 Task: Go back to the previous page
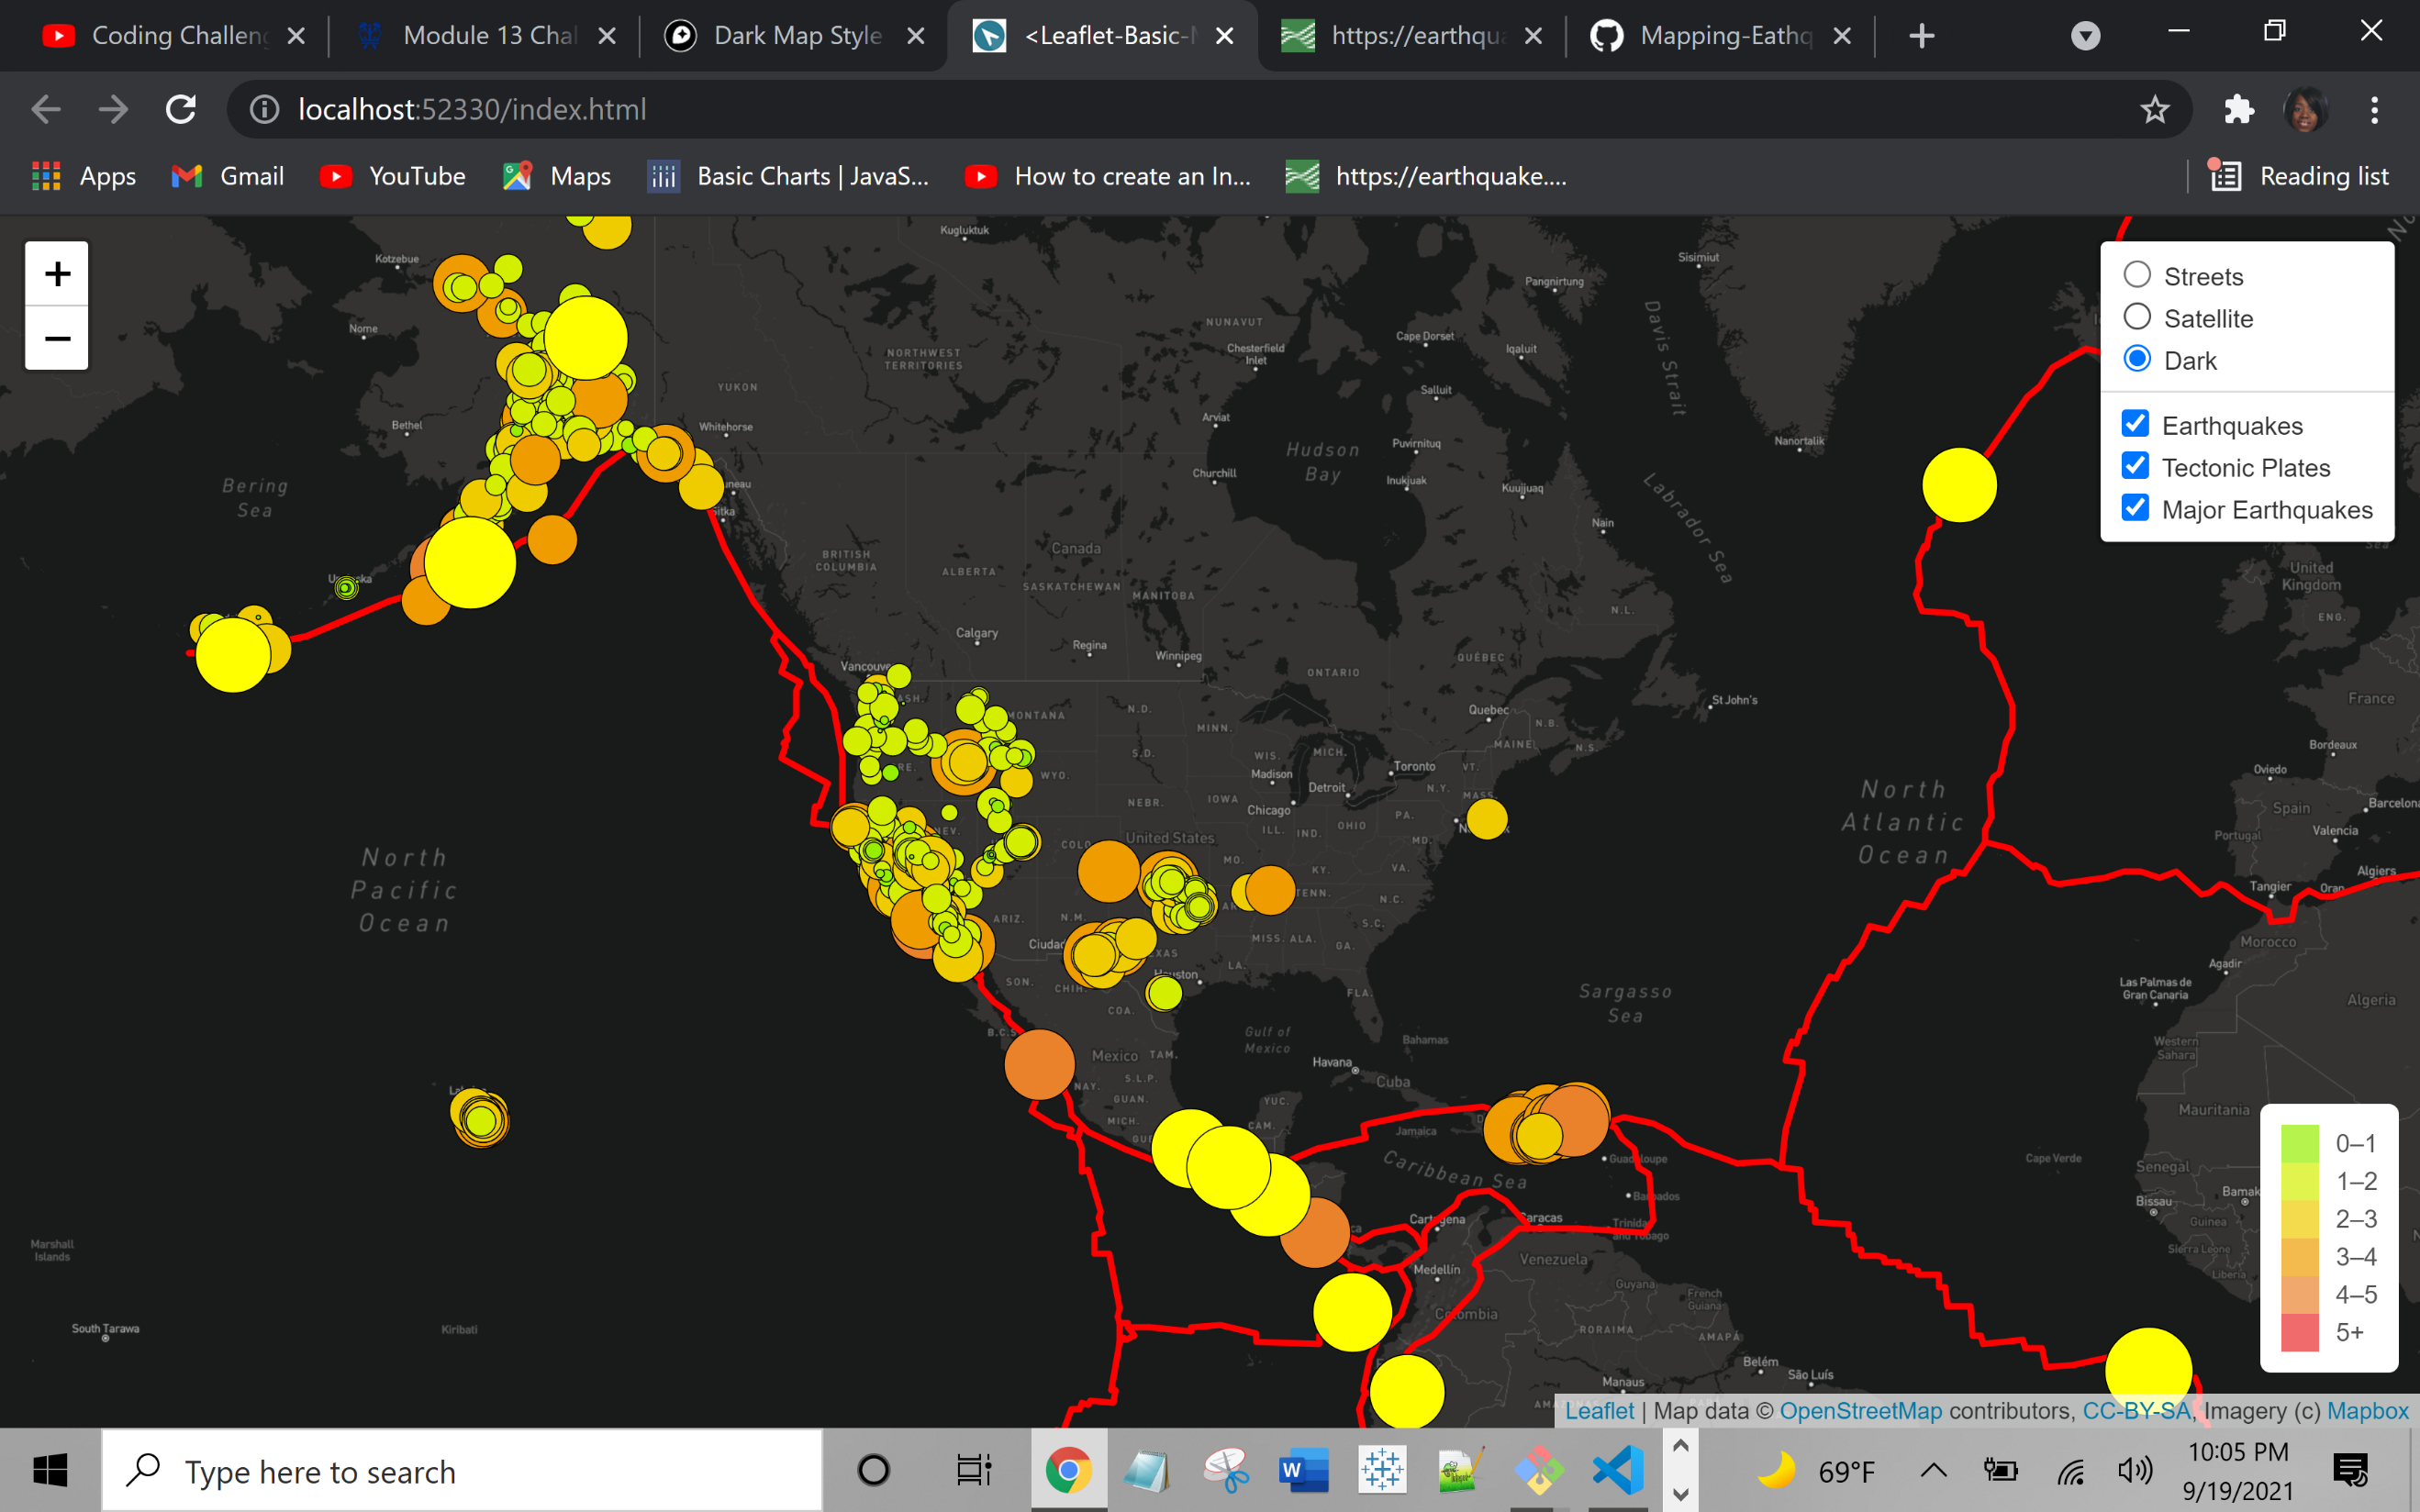tap(46, 109)
